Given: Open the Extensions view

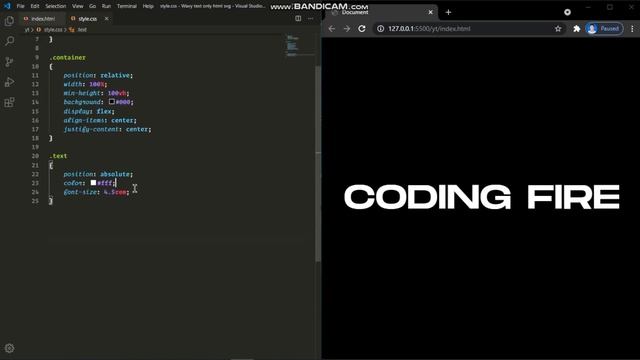Looking at the screenshot, I should pyautogui.click(x=9, y=102).
